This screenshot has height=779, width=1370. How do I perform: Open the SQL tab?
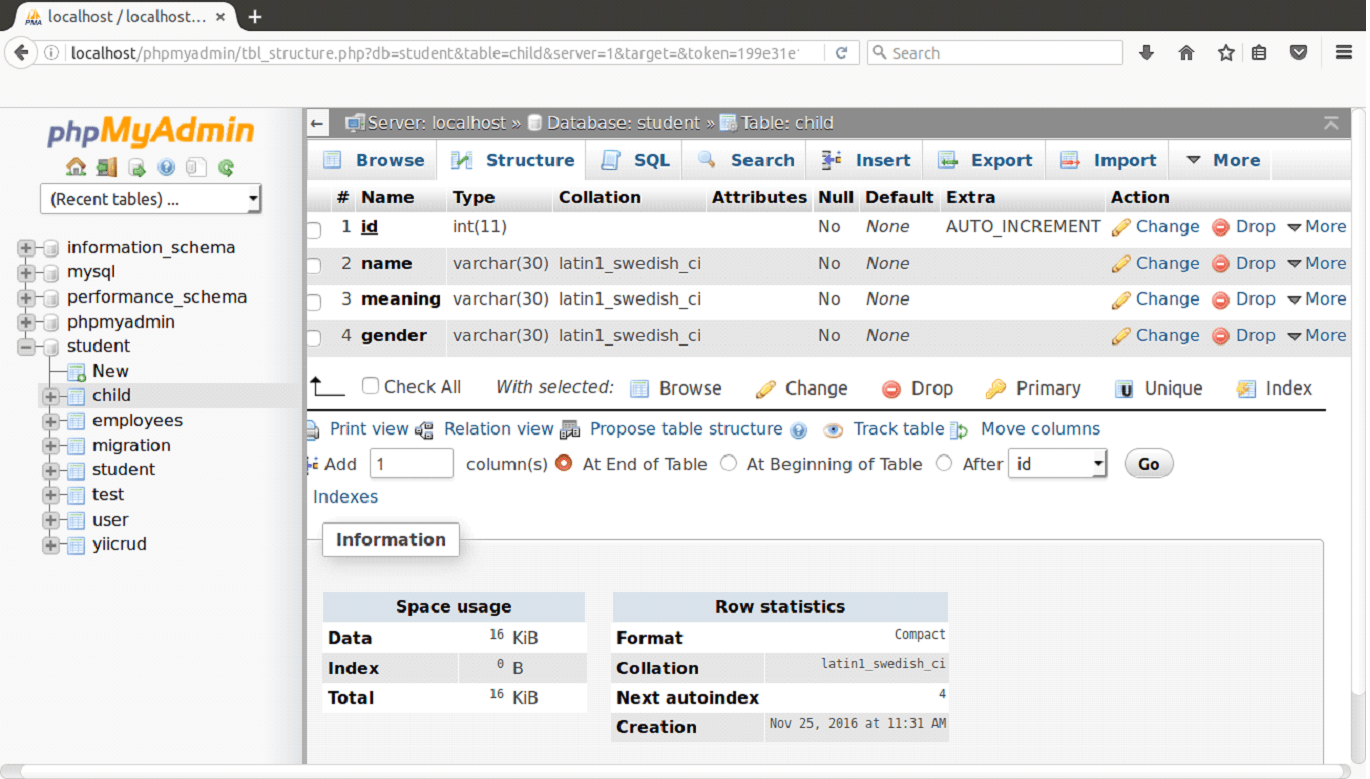(636, 160)
